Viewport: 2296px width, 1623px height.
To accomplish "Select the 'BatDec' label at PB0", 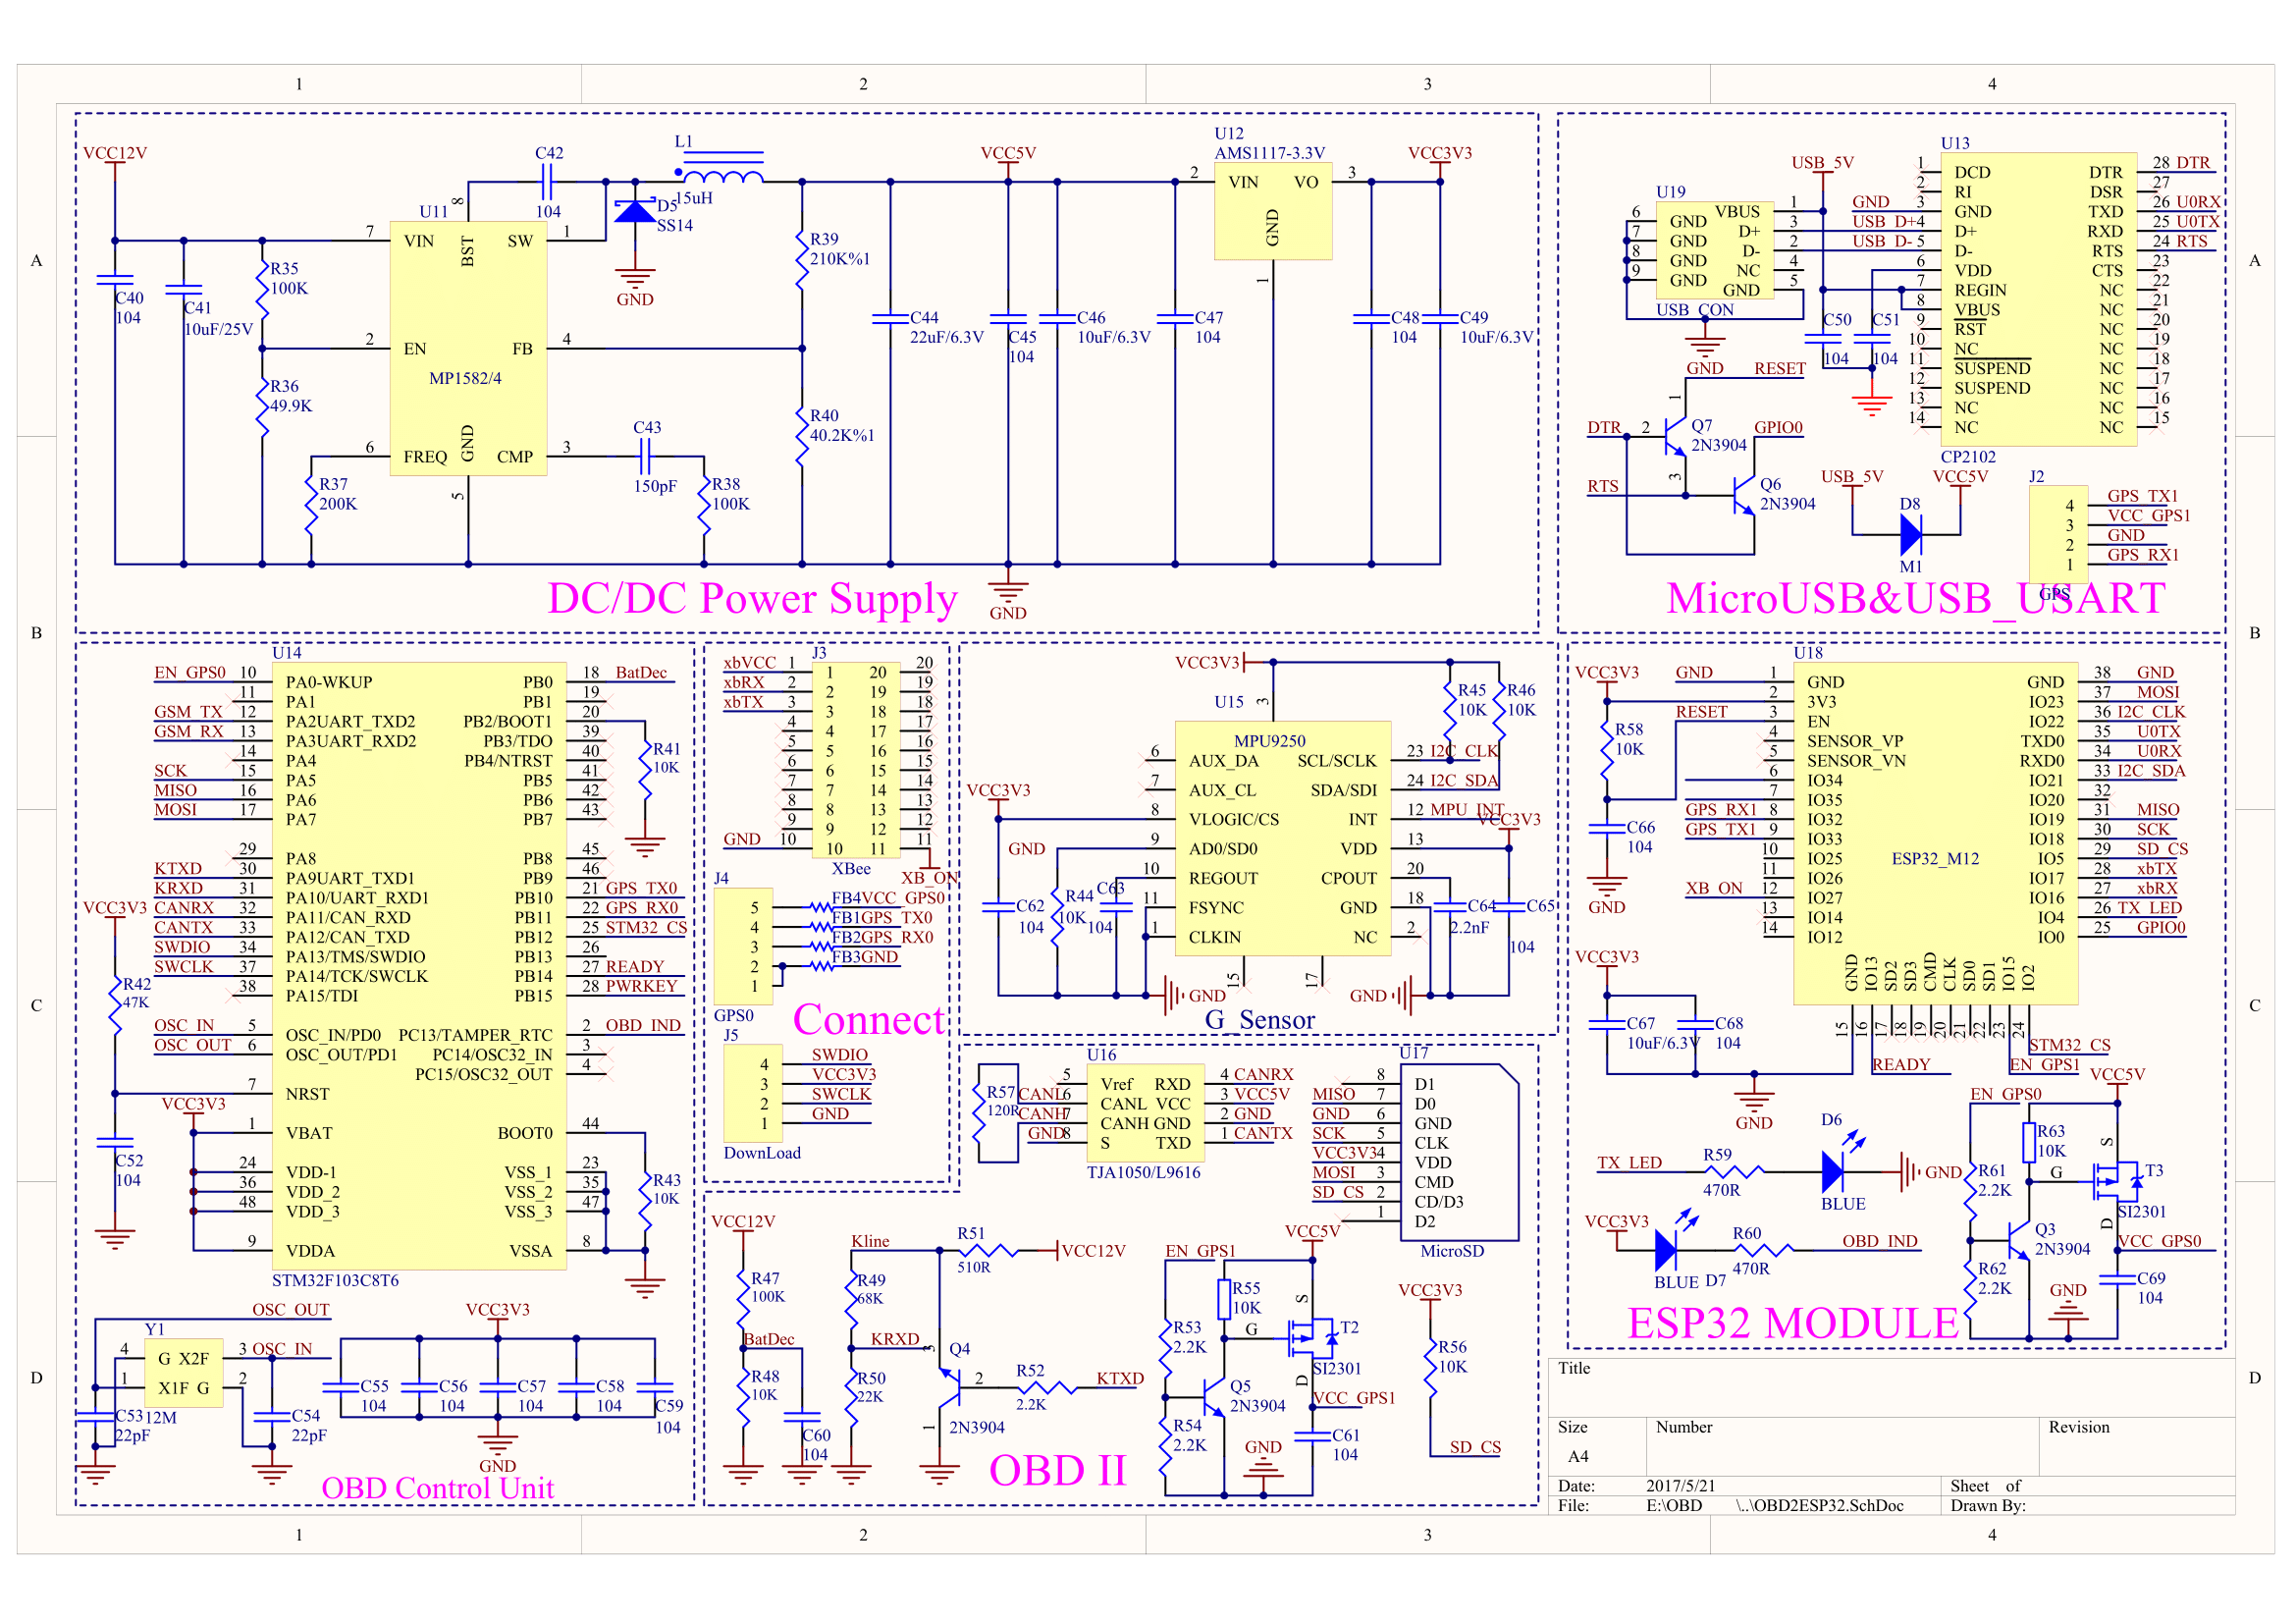I will (641, 672).
